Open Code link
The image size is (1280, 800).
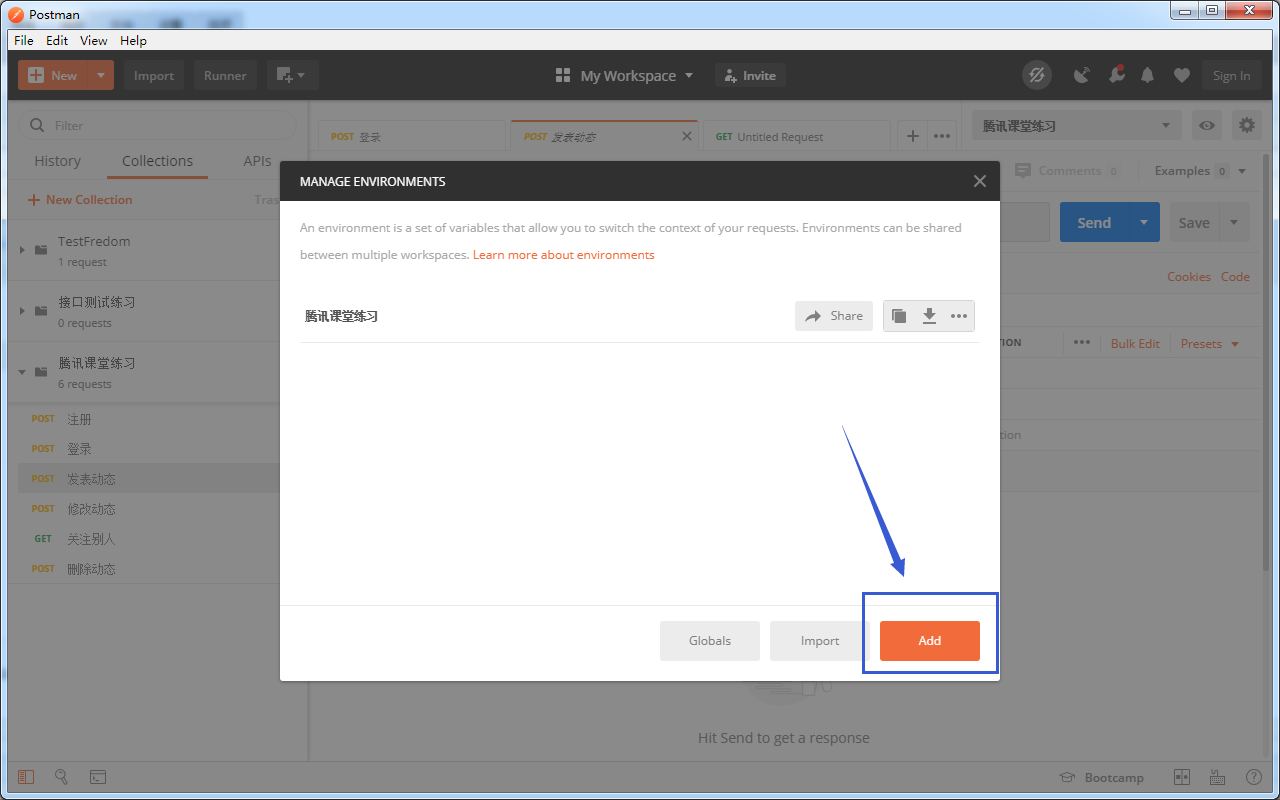coord(1235,277)
